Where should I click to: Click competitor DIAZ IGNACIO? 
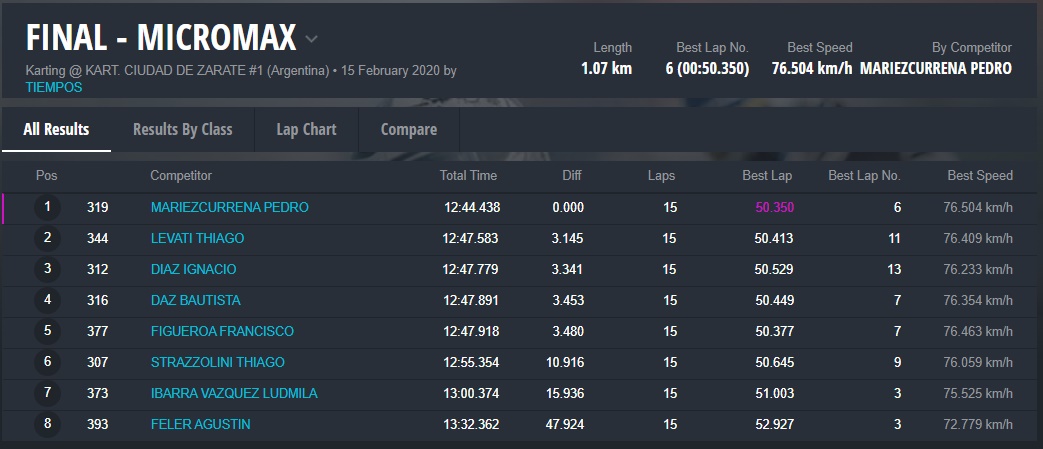pyautogui.click(x=193, y=270)
